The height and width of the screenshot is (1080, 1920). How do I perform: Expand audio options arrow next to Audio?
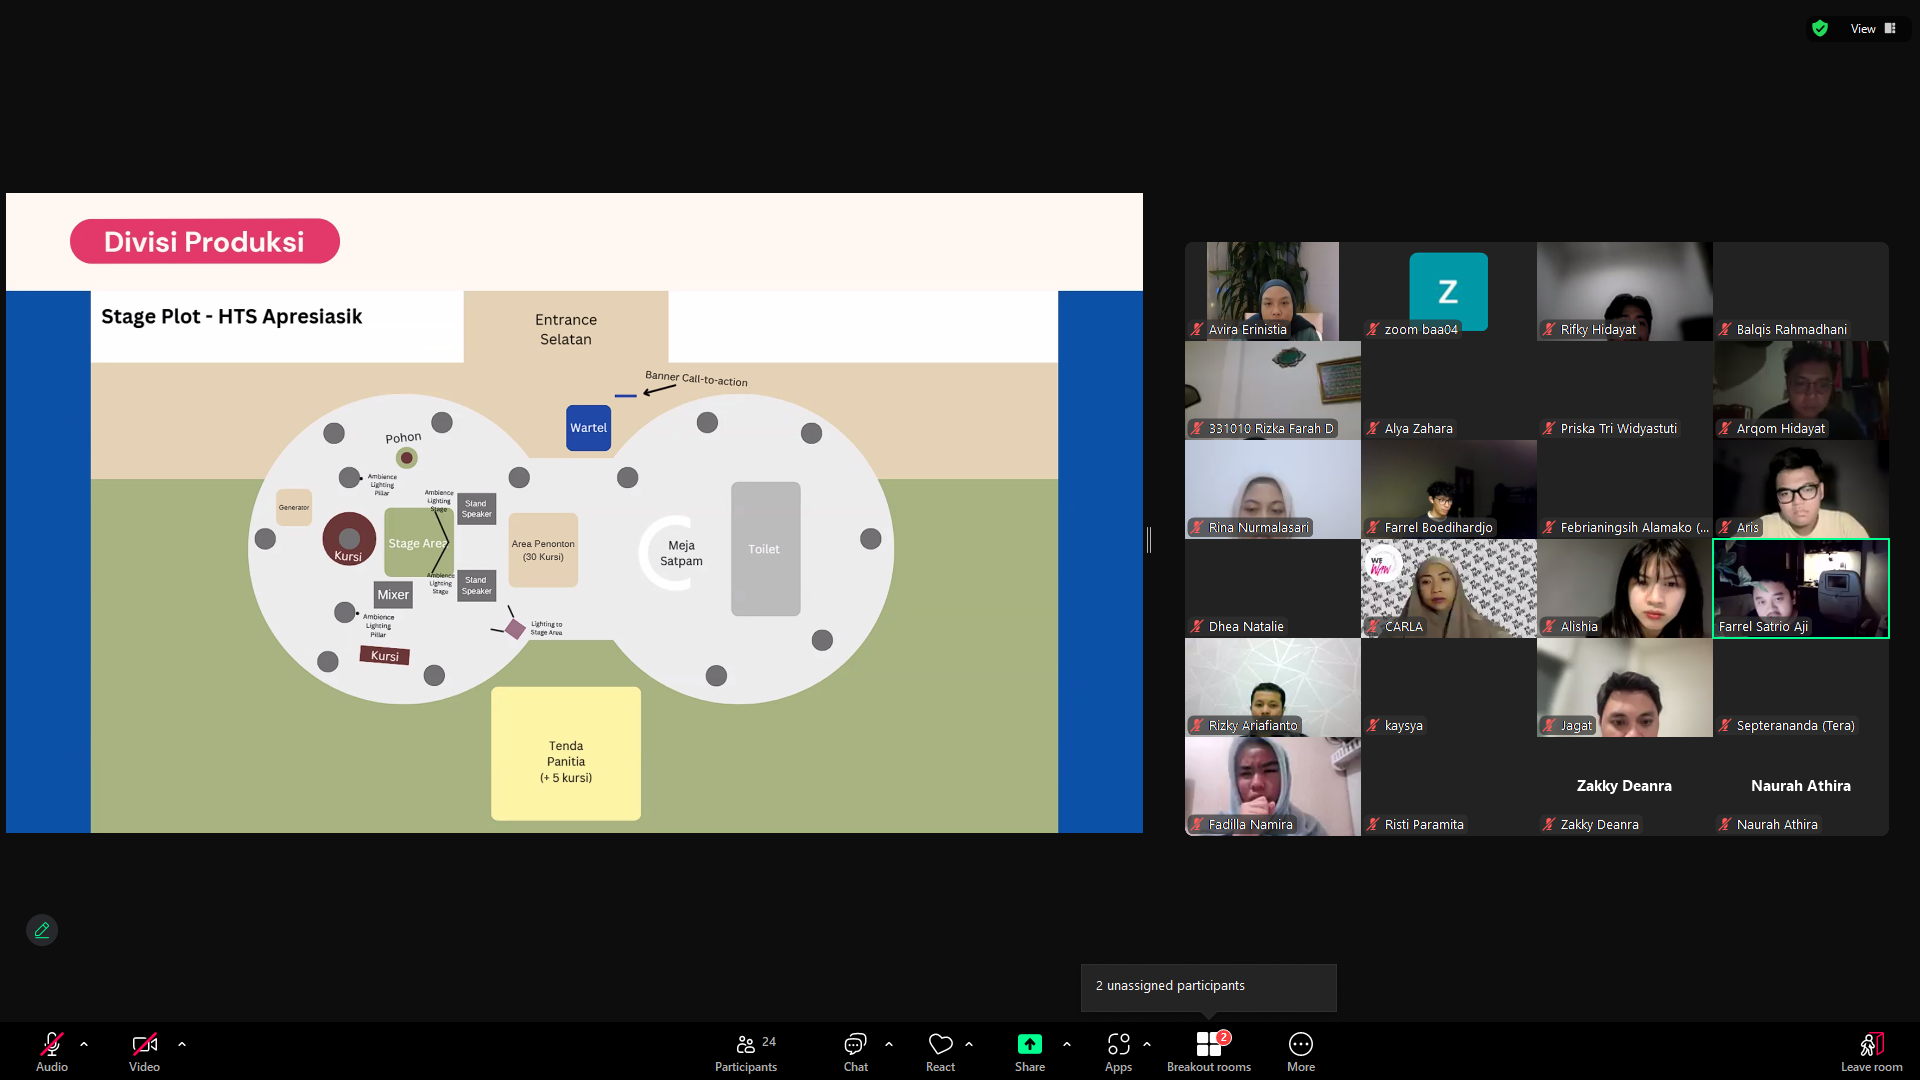pos(84,1044)
